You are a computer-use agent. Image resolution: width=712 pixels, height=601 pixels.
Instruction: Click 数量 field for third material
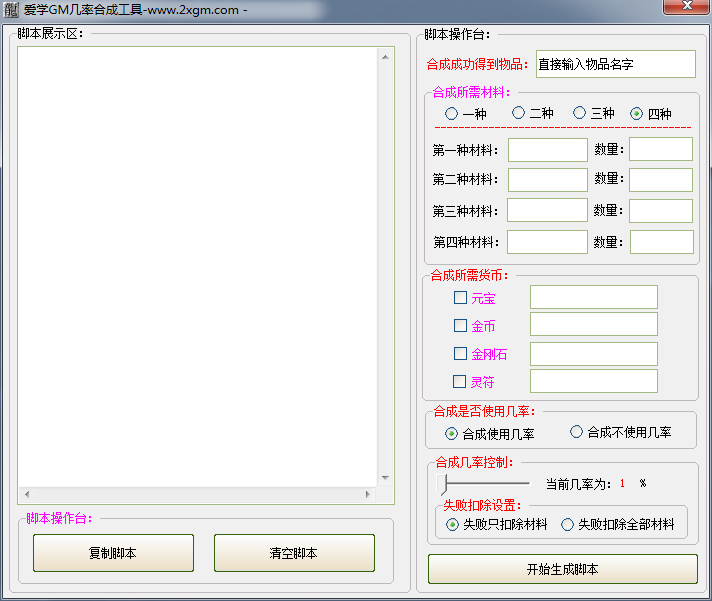[x=661, y=211]
